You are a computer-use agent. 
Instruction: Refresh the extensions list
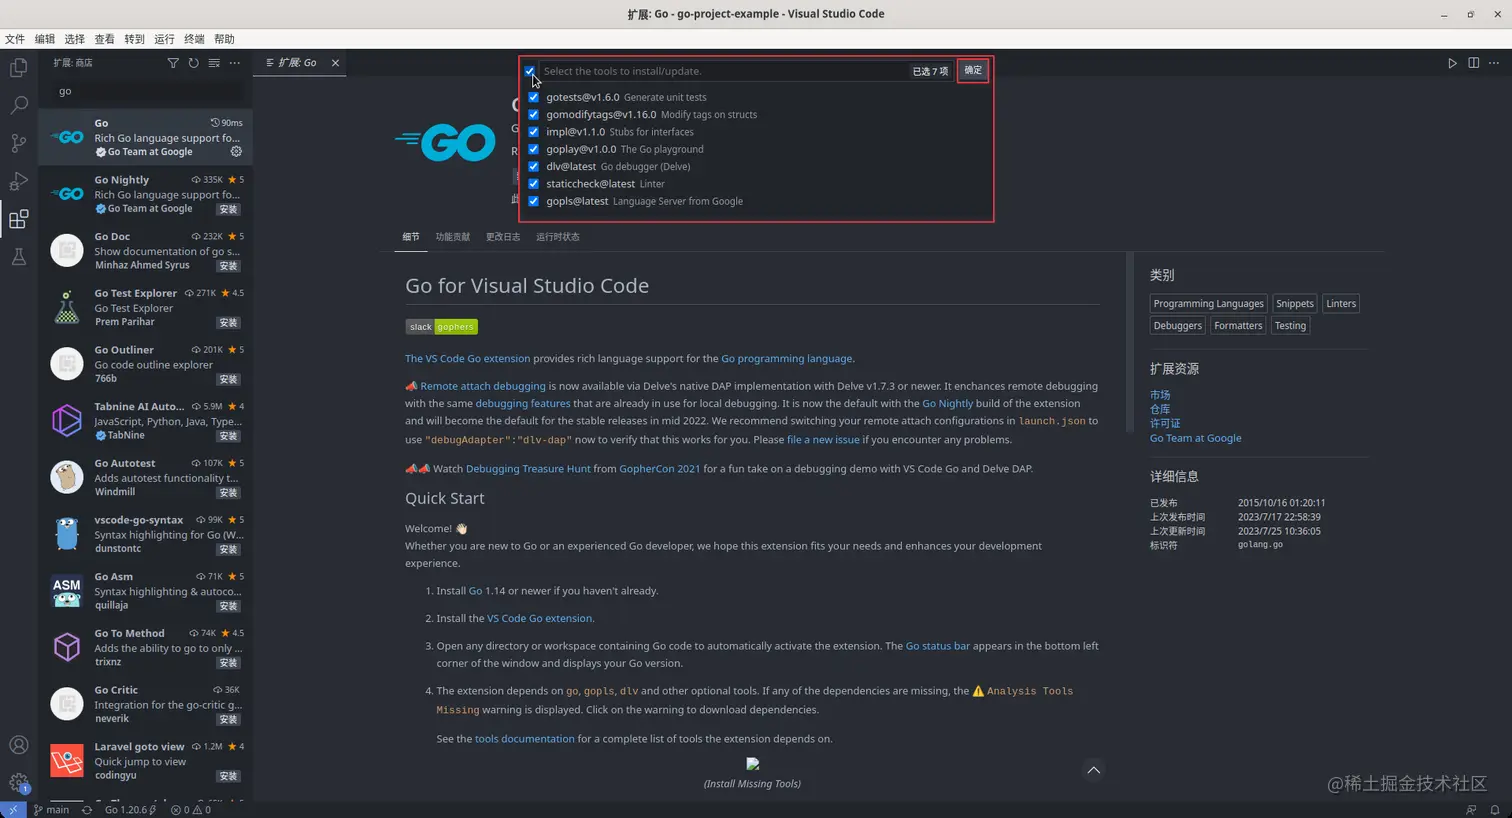coord(194,62)
